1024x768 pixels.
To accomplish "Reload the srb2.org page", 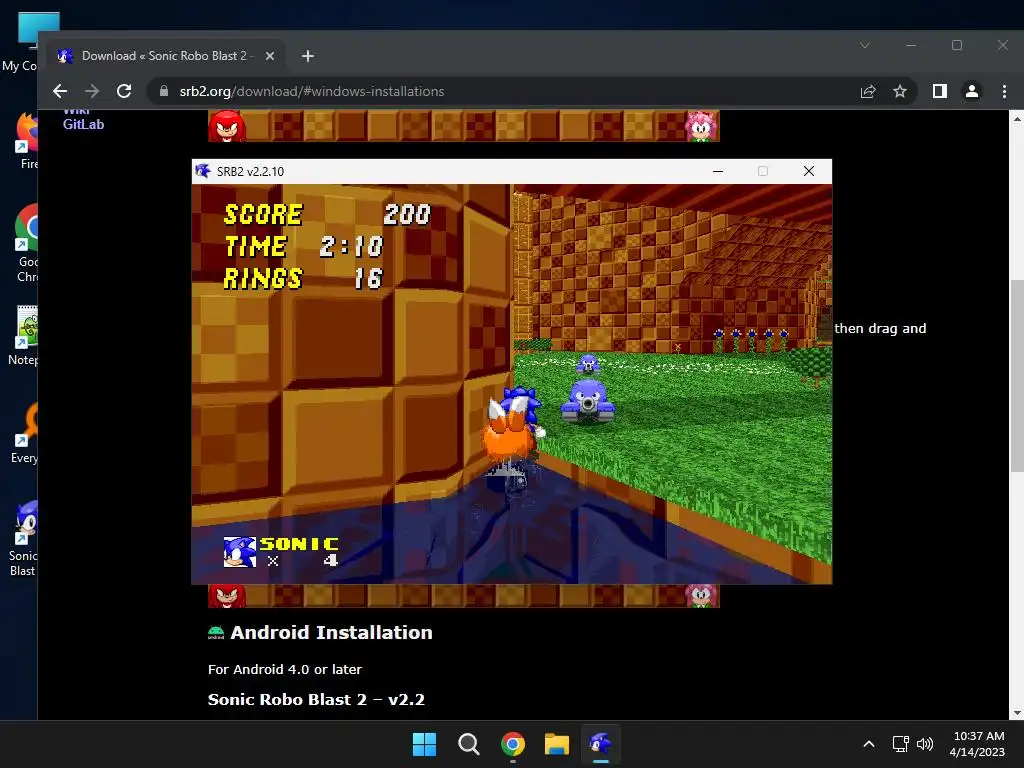I will pos(124,91).
